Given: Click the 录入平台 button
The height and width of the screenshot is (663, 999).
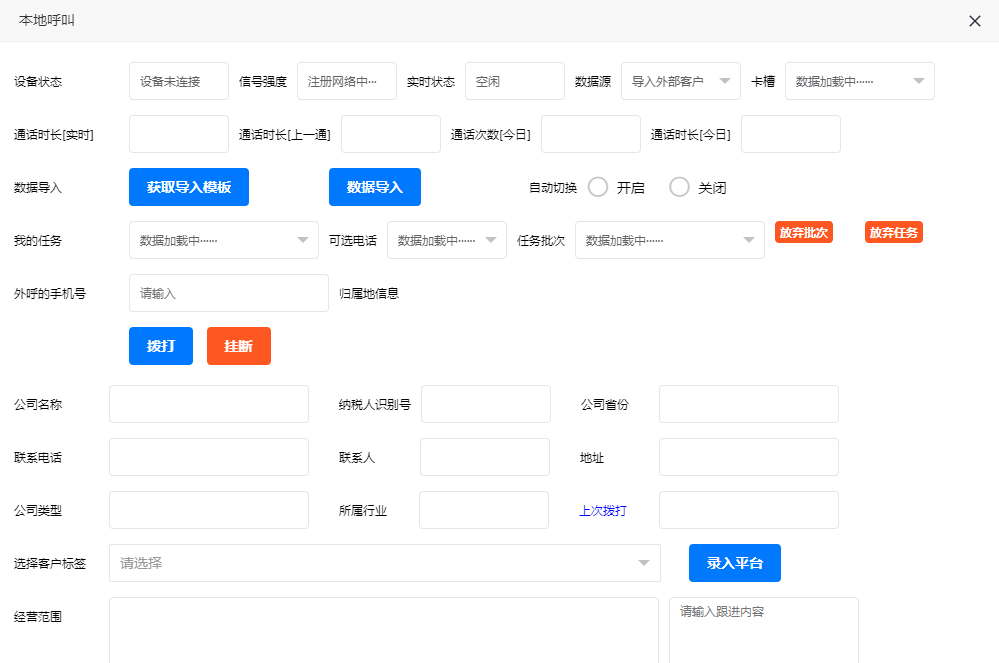Looking at the screenshot, I should 735,563.
